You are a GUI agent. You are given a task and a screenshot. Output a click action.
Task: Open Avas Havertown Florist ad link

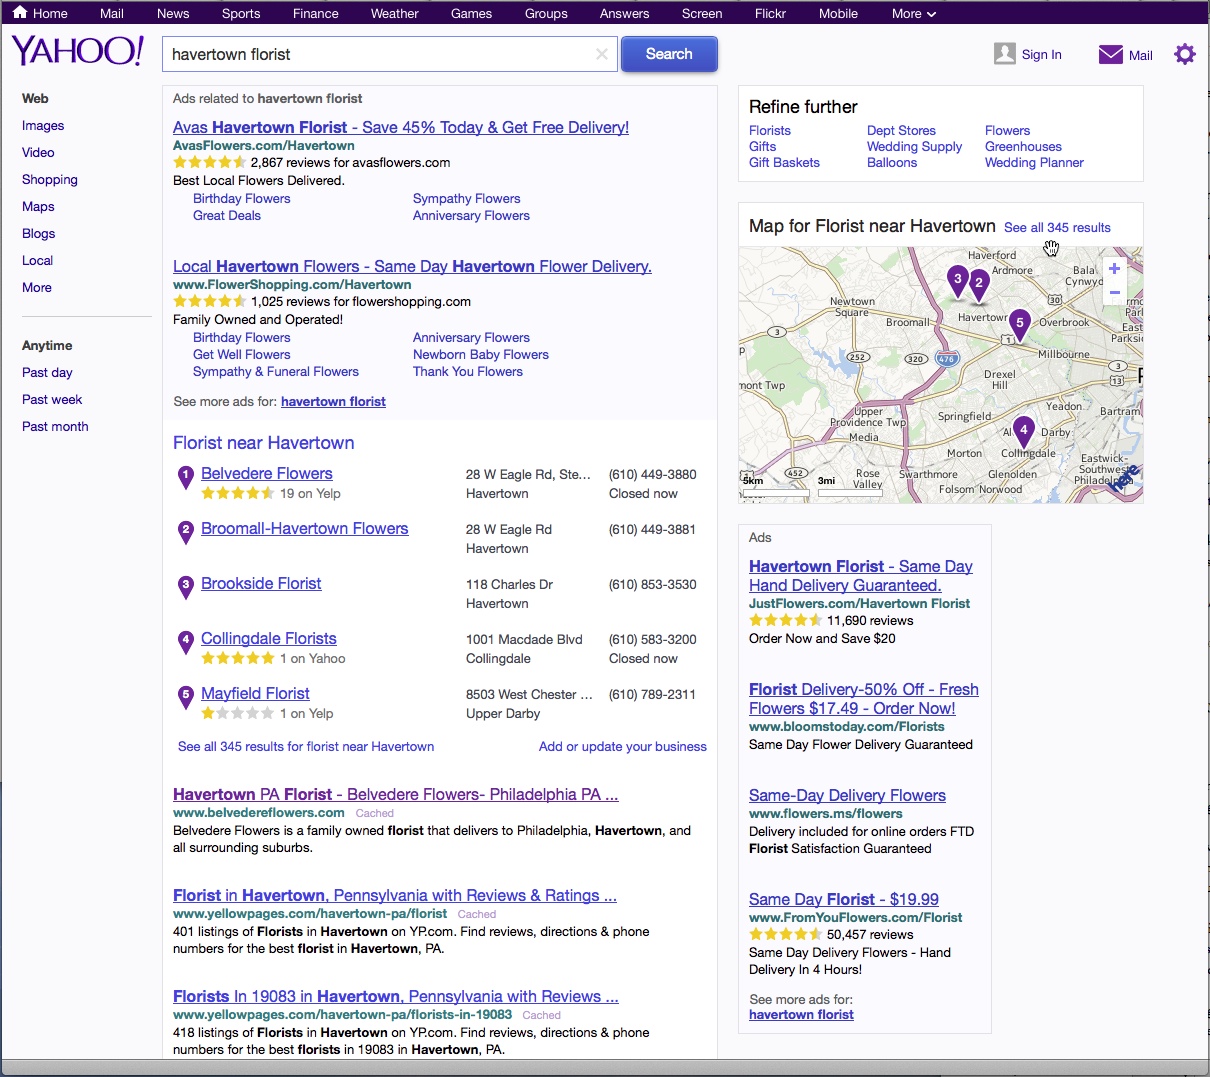[401, 127]
